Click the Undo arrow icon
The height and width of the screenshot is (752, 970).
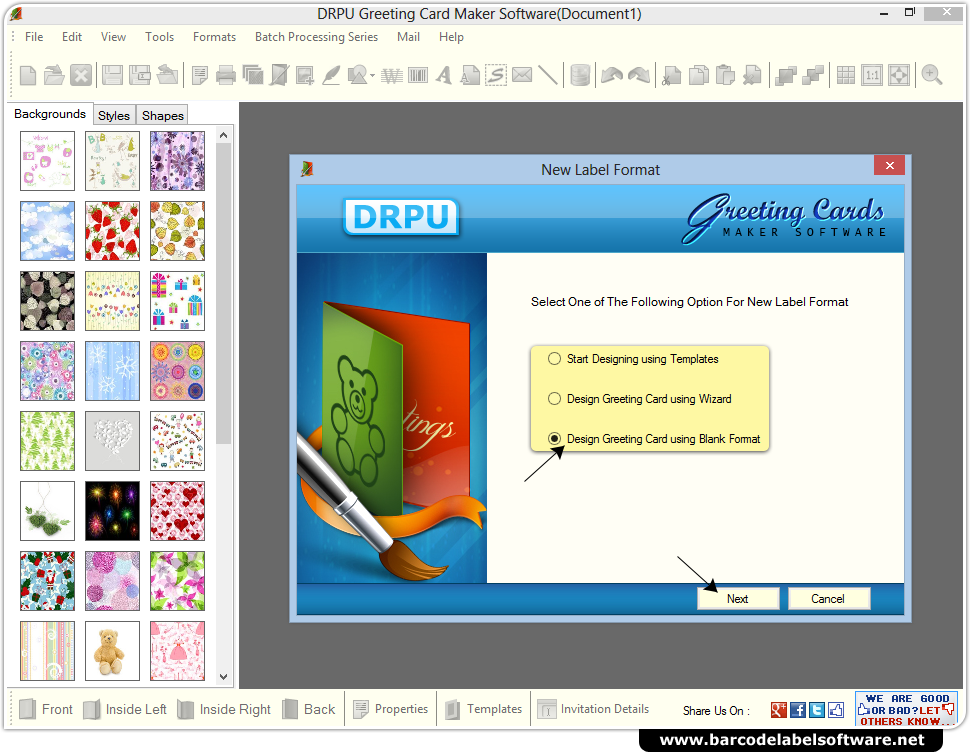[x=612, y=75]
